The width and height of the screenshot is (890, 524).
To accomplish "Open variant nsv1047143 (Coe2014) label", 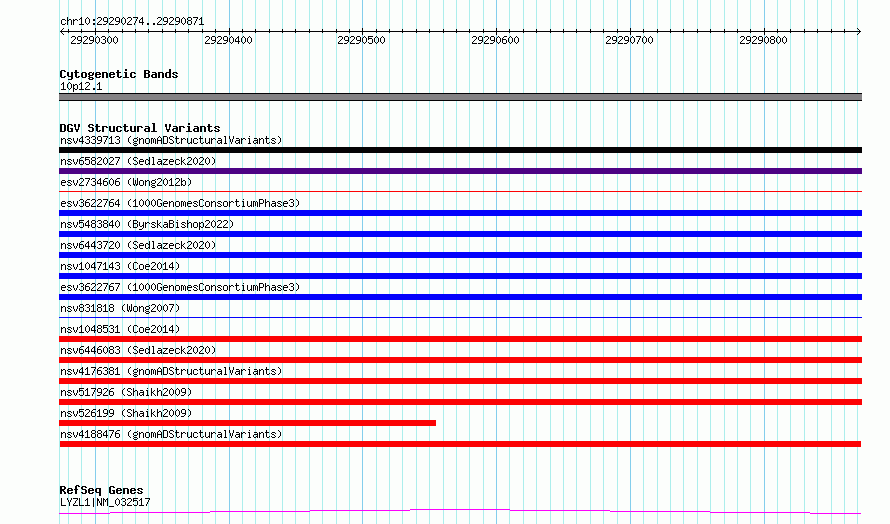I will click(x=120, y=266).
